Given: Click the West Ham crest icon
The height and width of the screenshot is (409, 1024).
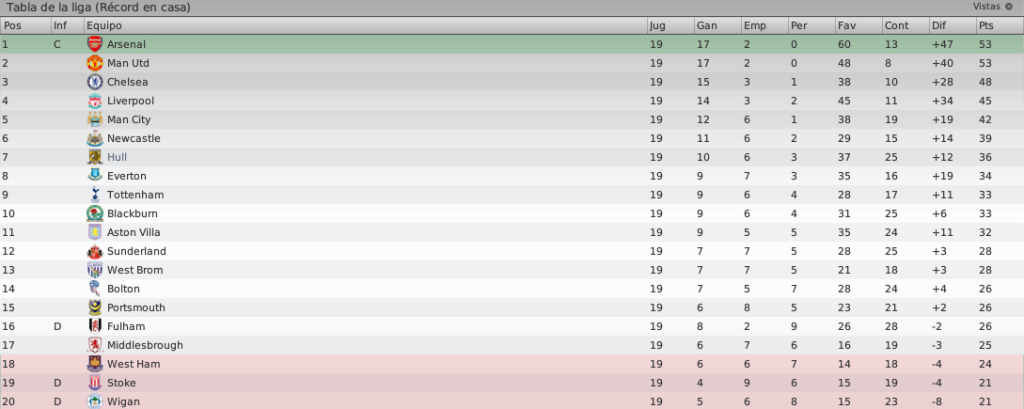Looking at the screenshot, I should [x=95, y=364].
